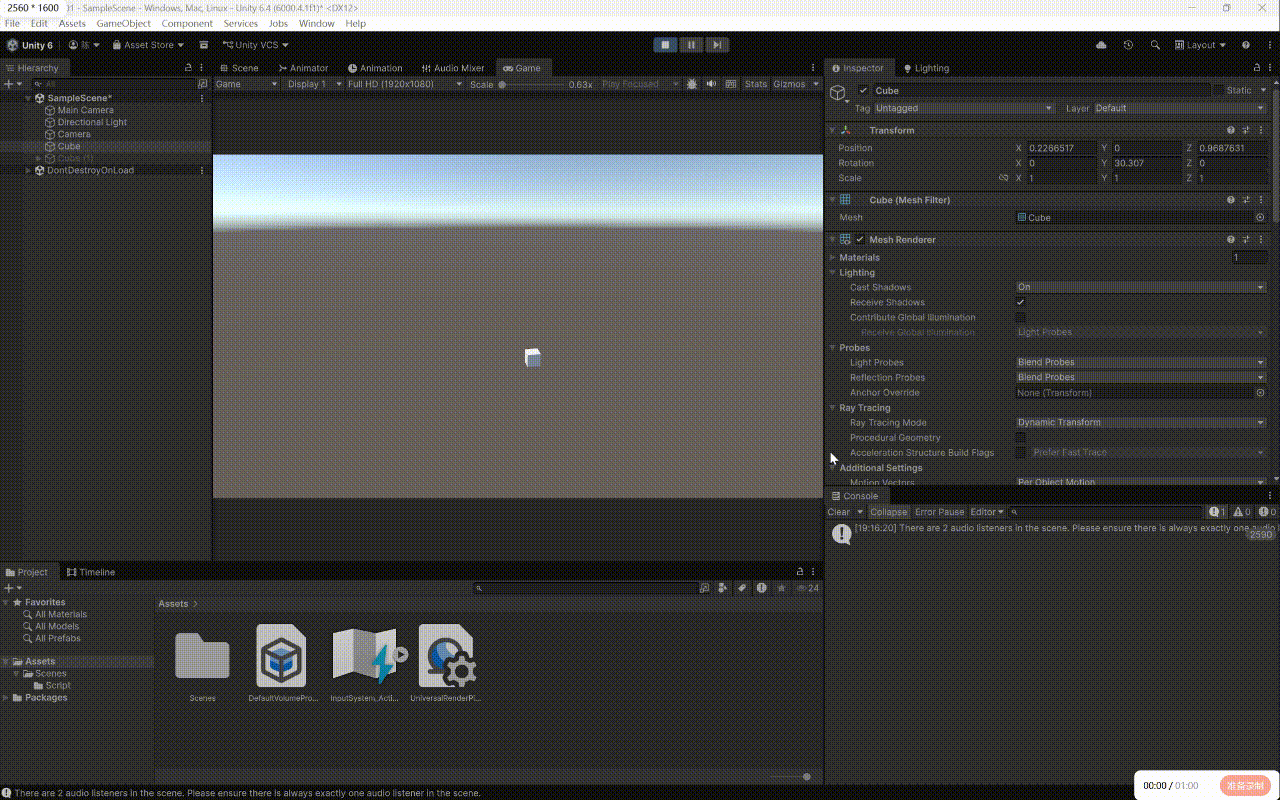Uncheck Receive Shadows checkbox
The width and height of the screenshot is (1280, 800).
(x=1020, y=302)
